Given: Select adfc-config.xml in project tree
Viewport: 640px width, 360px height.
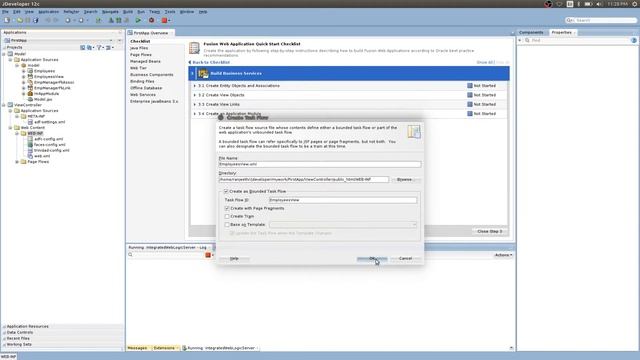Looking at the screenshot, I should pyautogui.click(x=49, y=139).
